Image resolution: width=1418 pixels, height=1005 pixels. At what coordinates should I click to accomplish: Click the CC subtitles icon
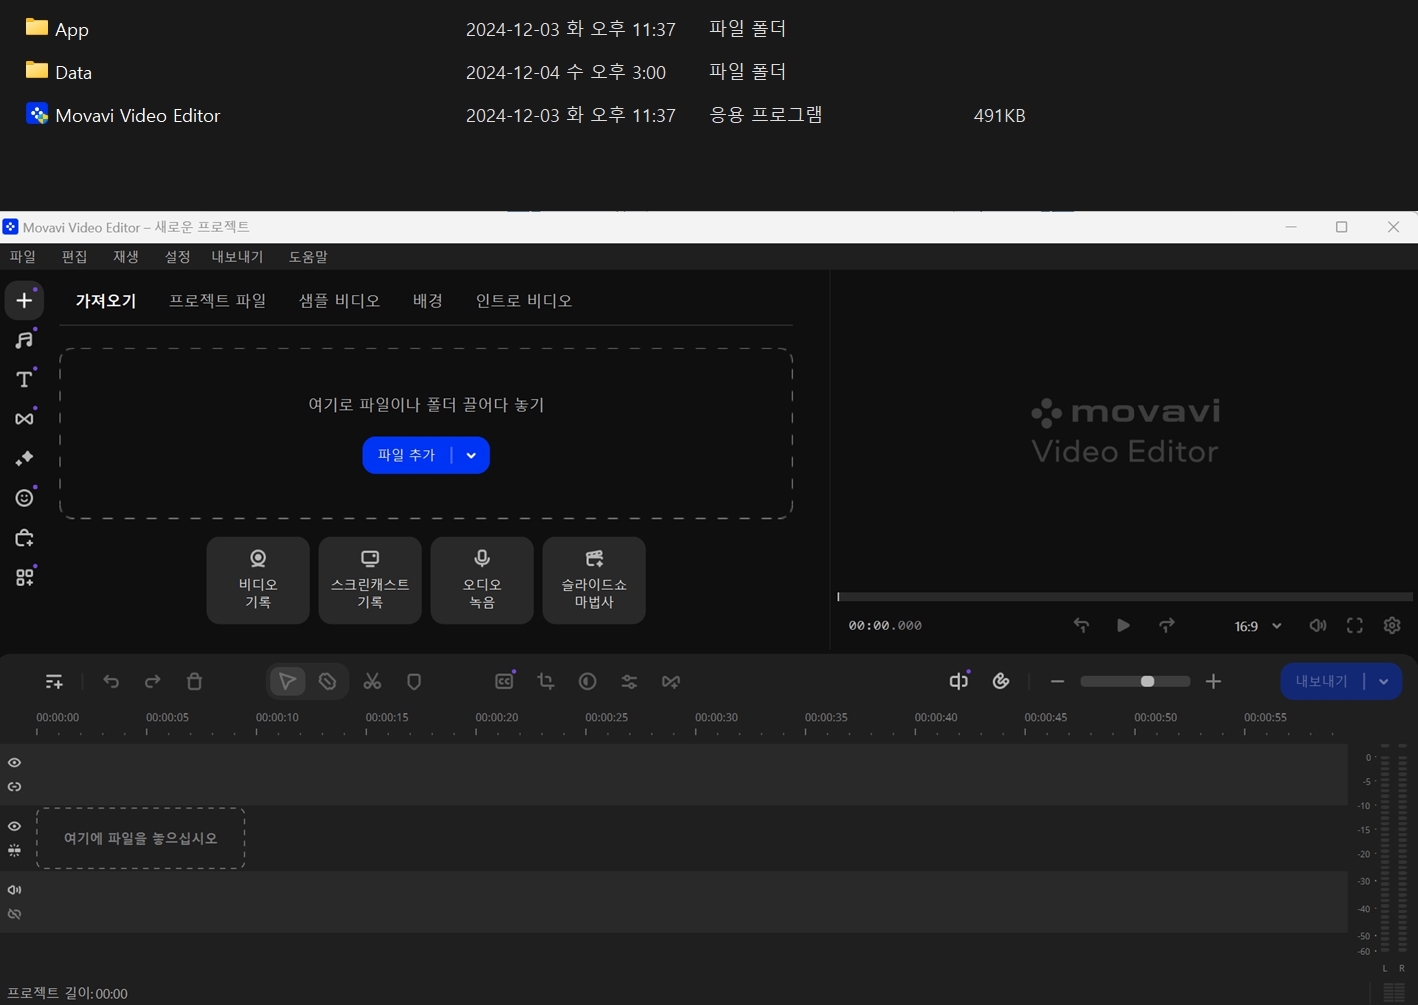click(x=504, y=681)
